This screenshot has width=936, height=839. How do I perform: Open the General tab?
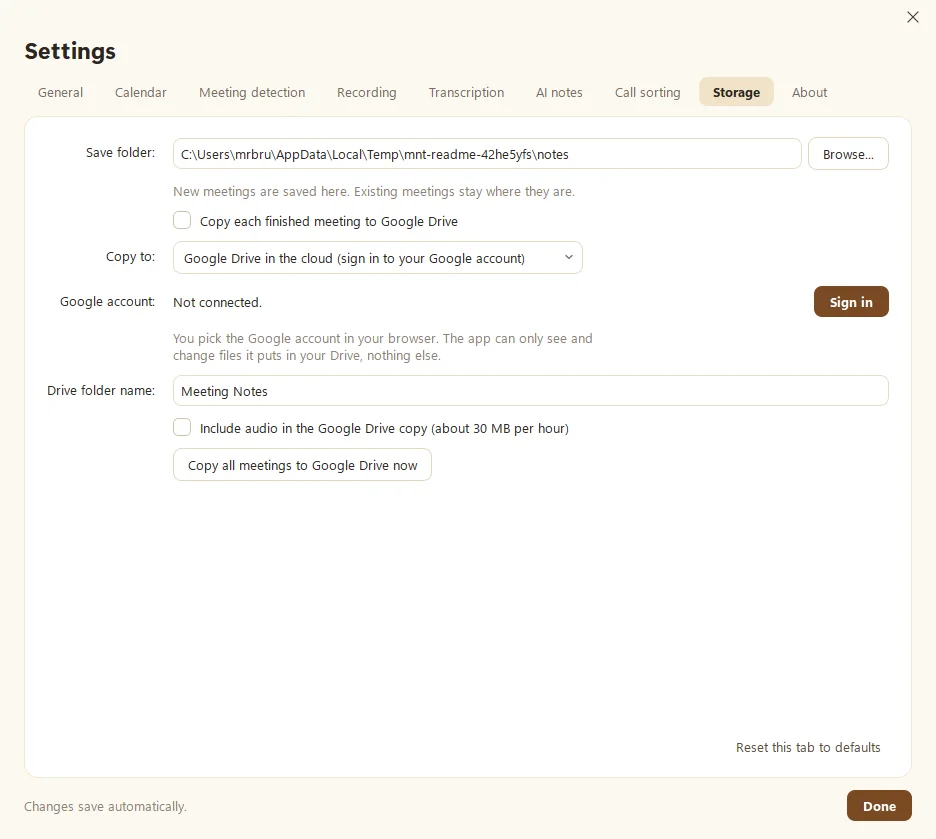point(60,92)
